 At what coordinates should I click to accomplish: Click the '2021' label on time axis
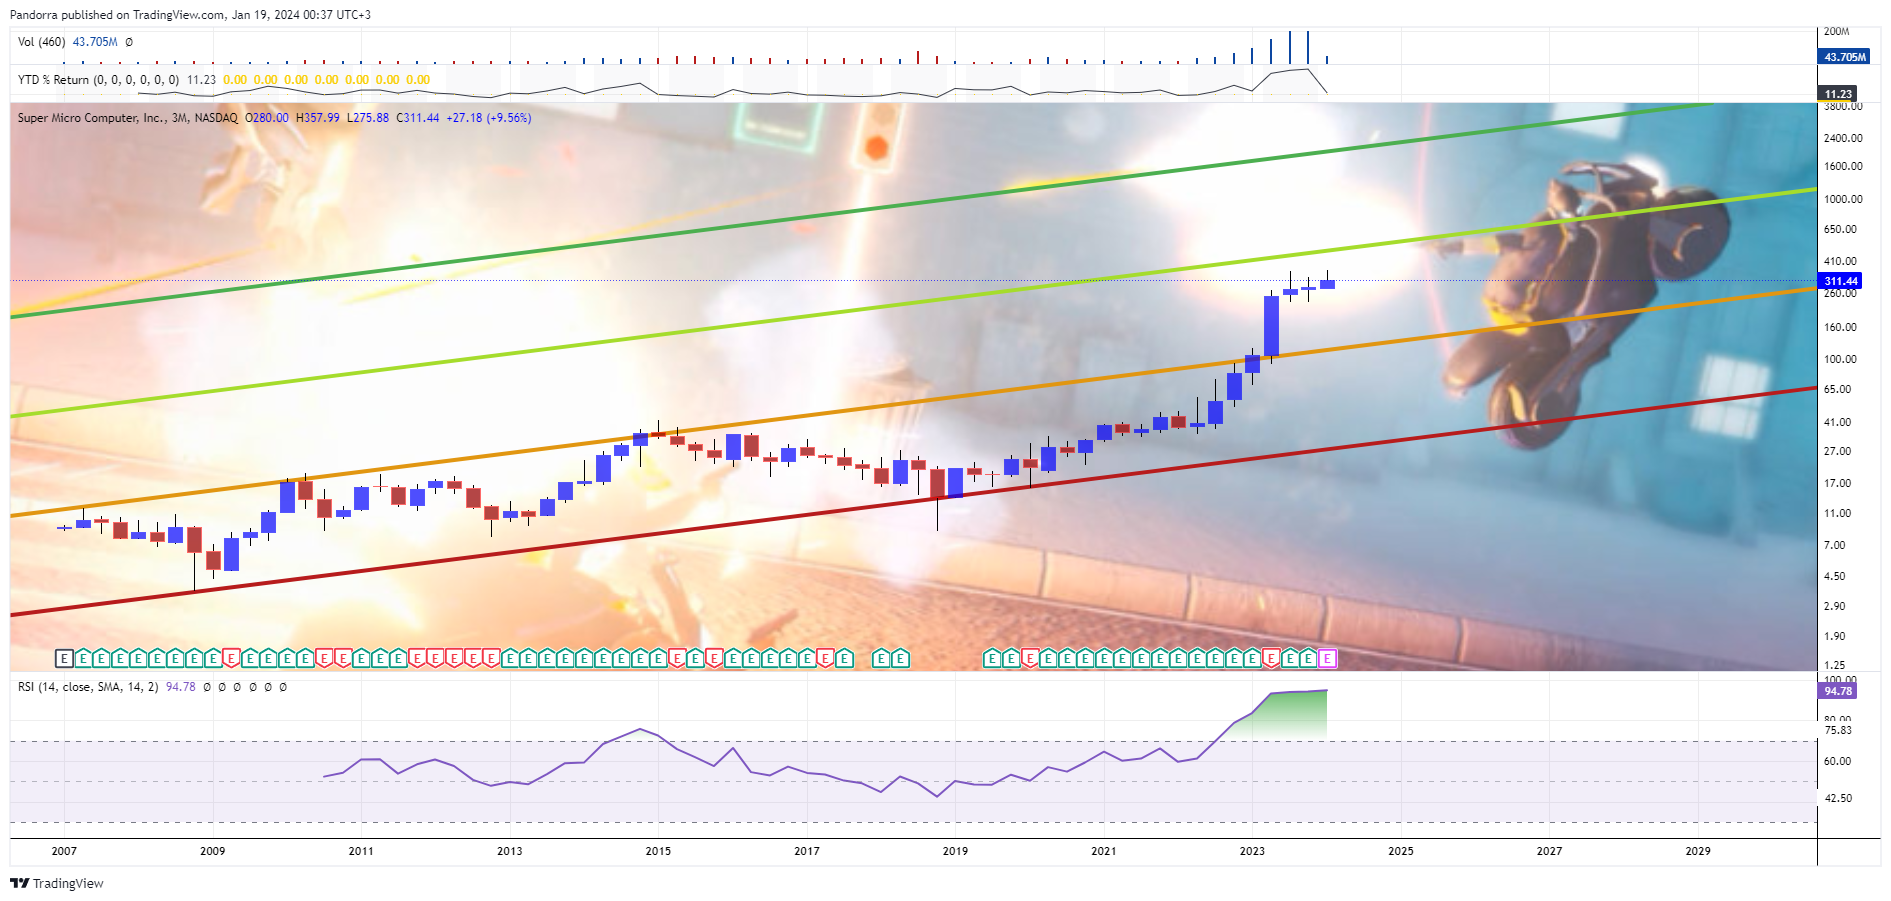click(1104, 851)
